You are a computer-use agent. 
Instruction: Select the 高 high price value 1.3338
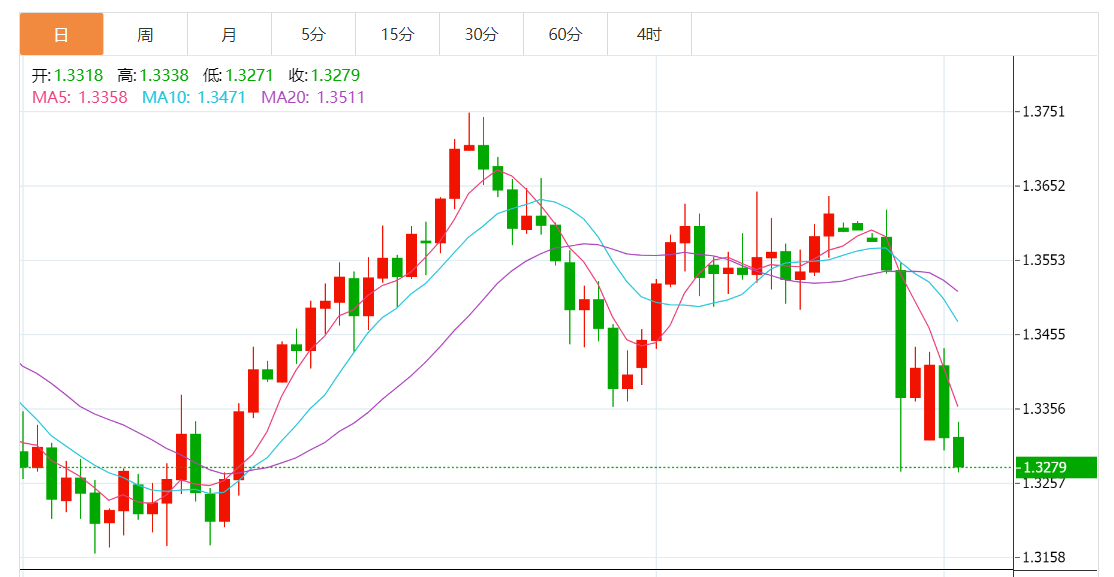click(164, 75)
